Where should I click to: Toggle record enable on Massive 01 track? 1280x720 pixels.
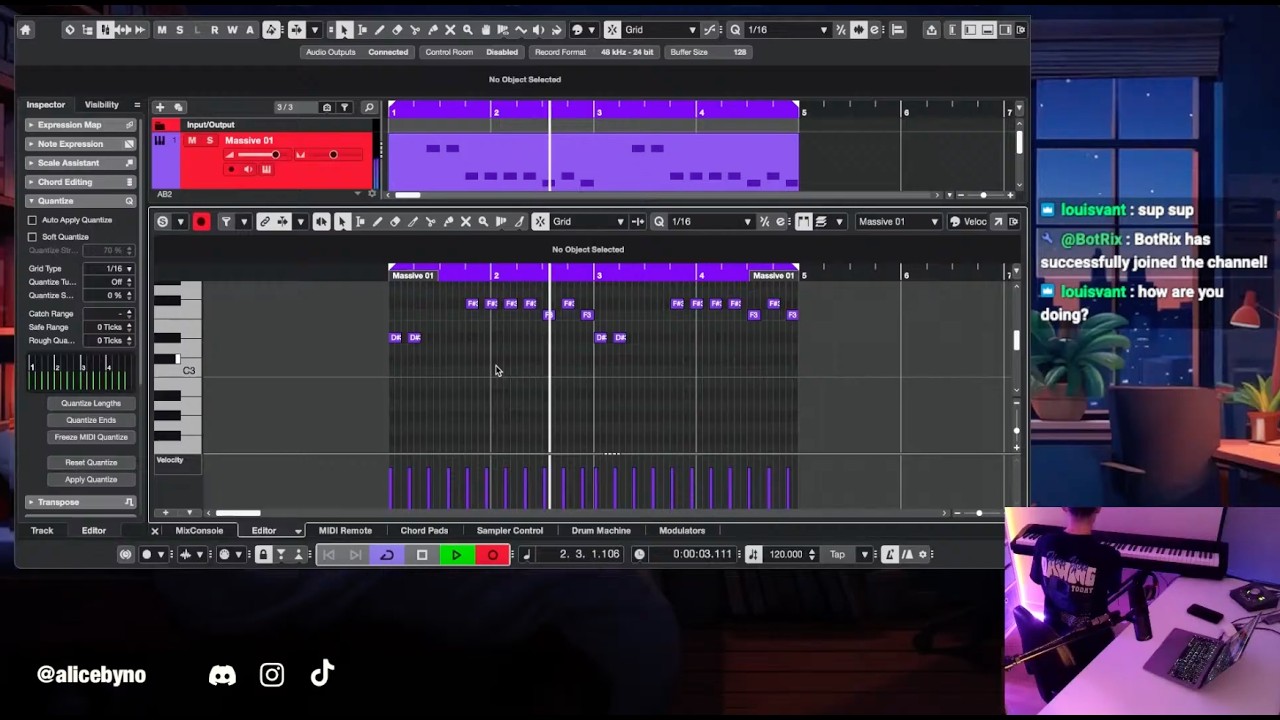[232, 169]
